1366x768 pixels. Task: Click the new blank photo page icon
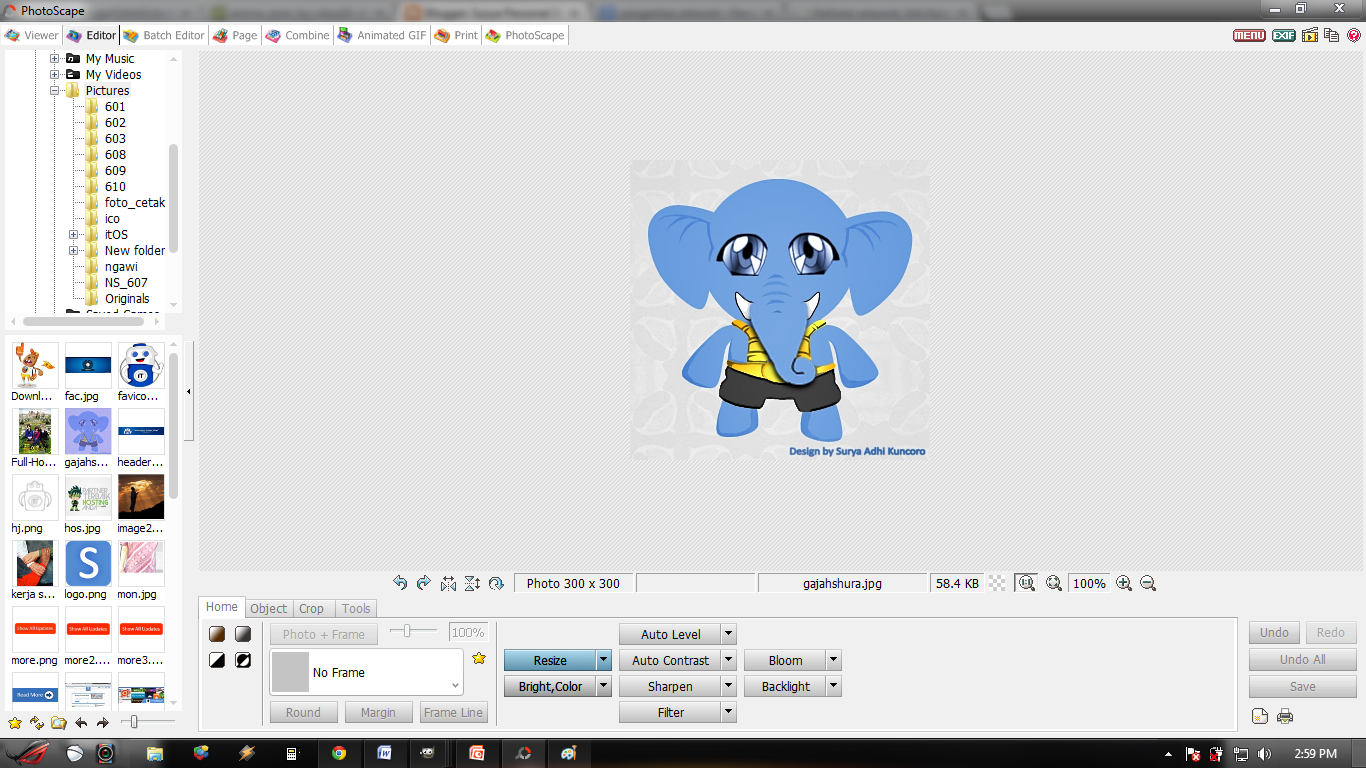[x=1260, y=716]
